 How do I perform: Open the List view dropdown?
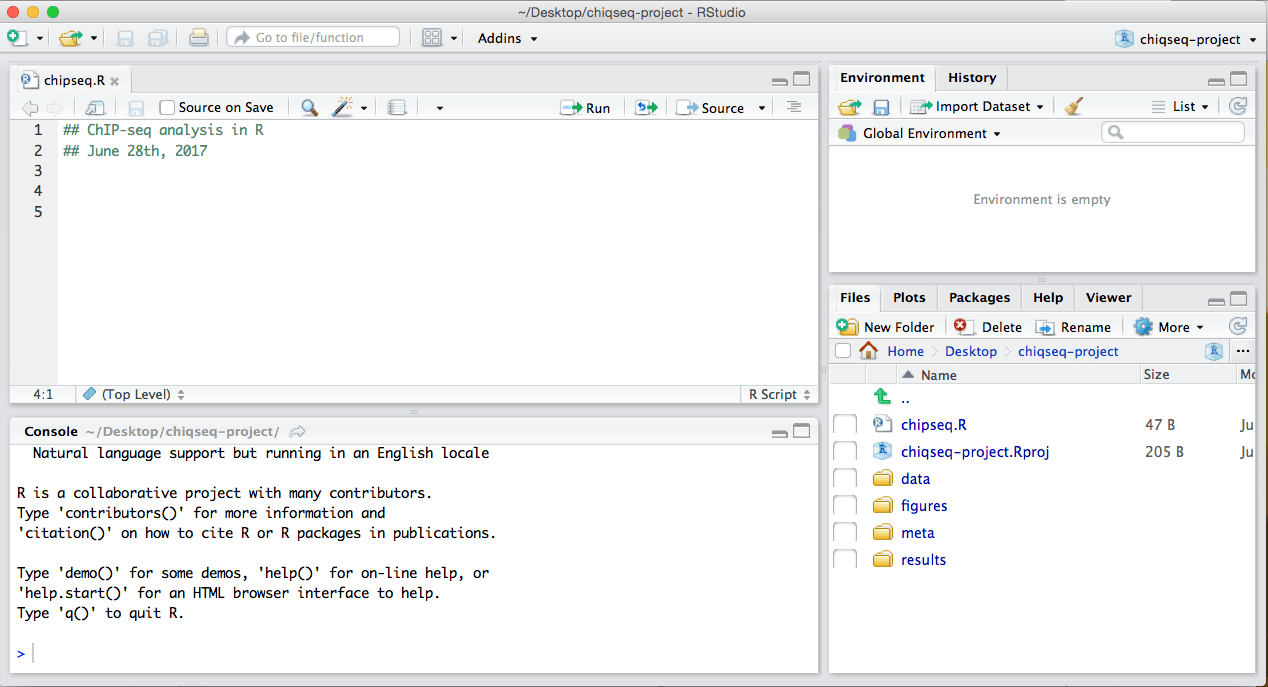pyautogui.click(x=1180, y=106)
